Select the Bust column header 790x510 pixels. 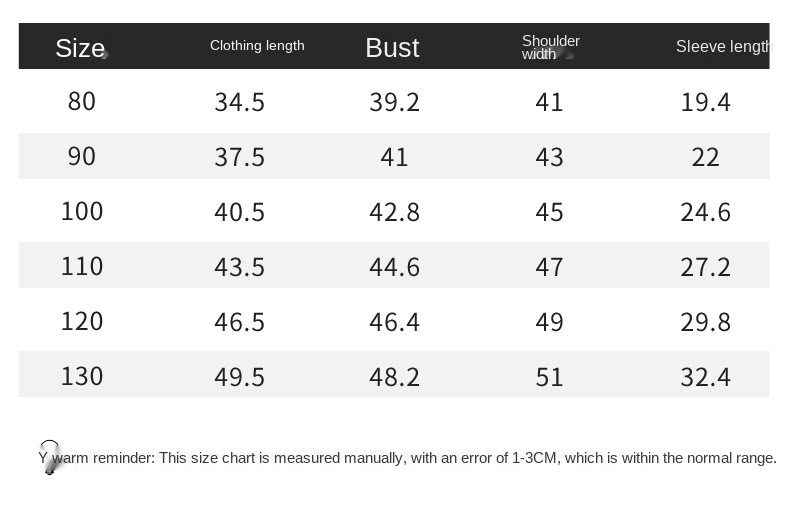[392, 48]
